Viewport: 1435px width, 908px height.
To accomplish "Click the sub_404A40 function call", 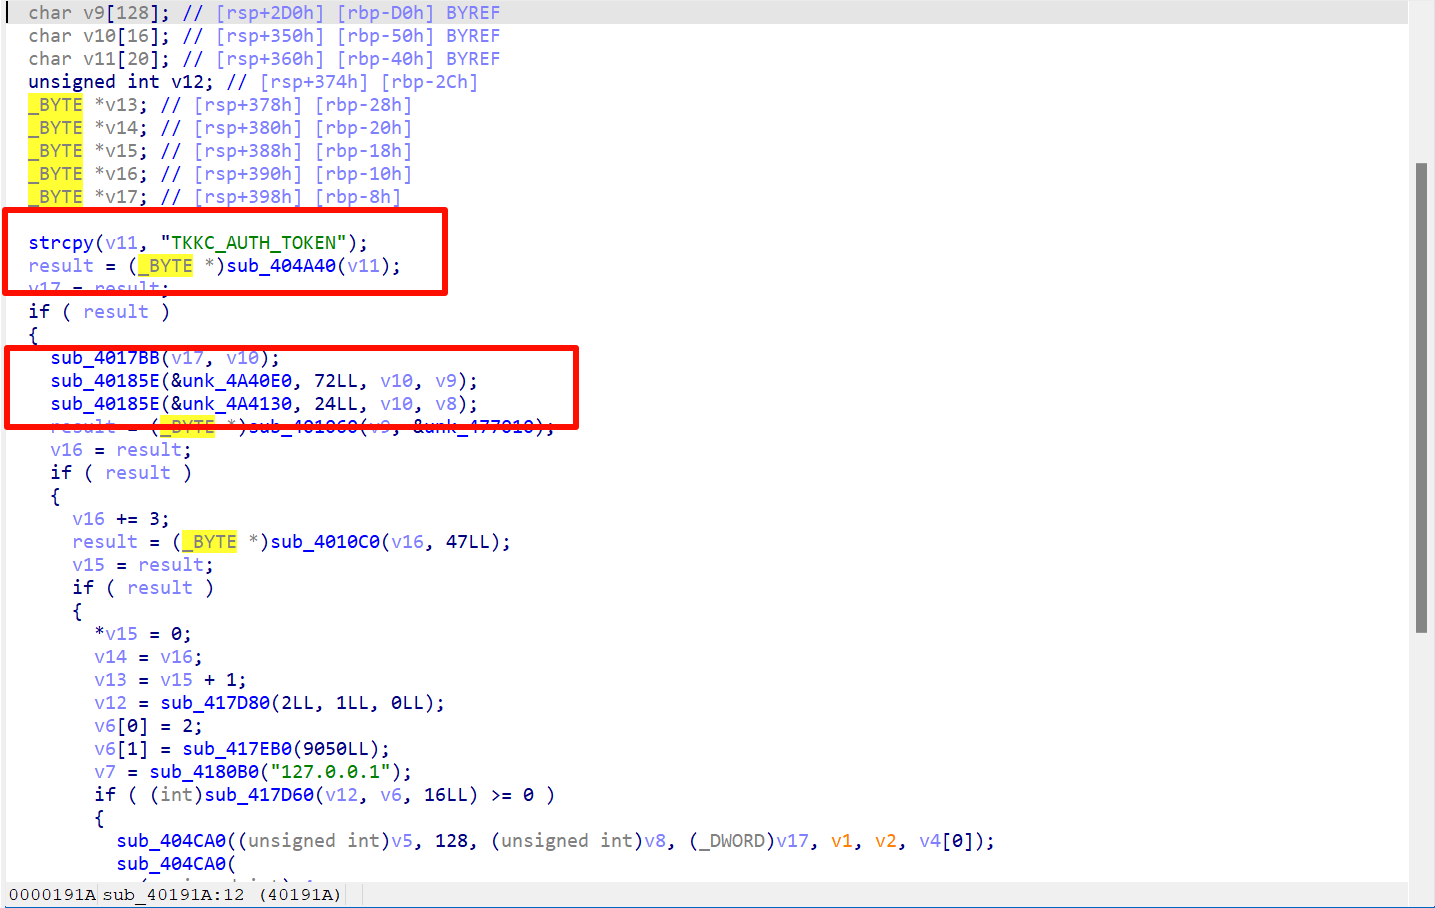I will [x=281, y=266].
